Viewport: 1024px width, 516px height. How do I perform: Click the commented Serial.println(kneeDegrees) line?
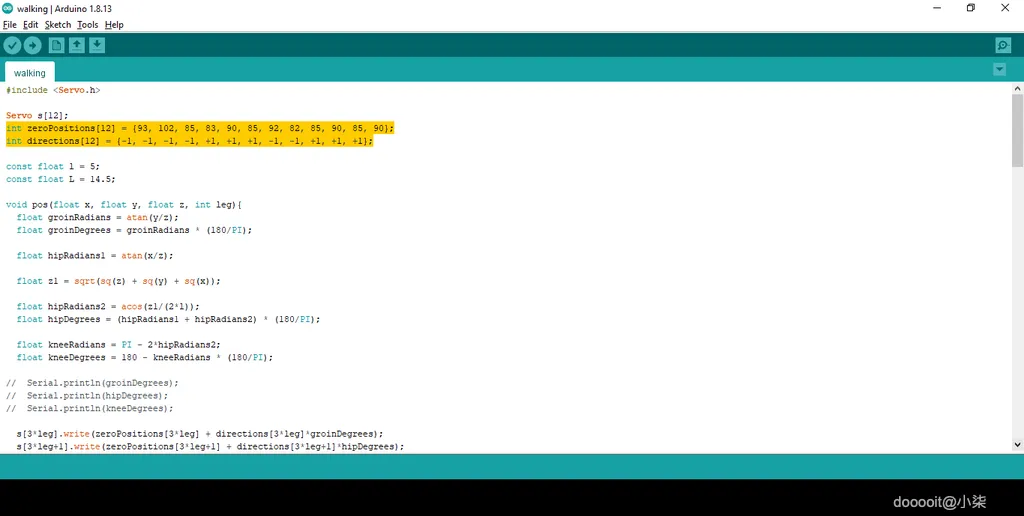[x=89, y=408]
